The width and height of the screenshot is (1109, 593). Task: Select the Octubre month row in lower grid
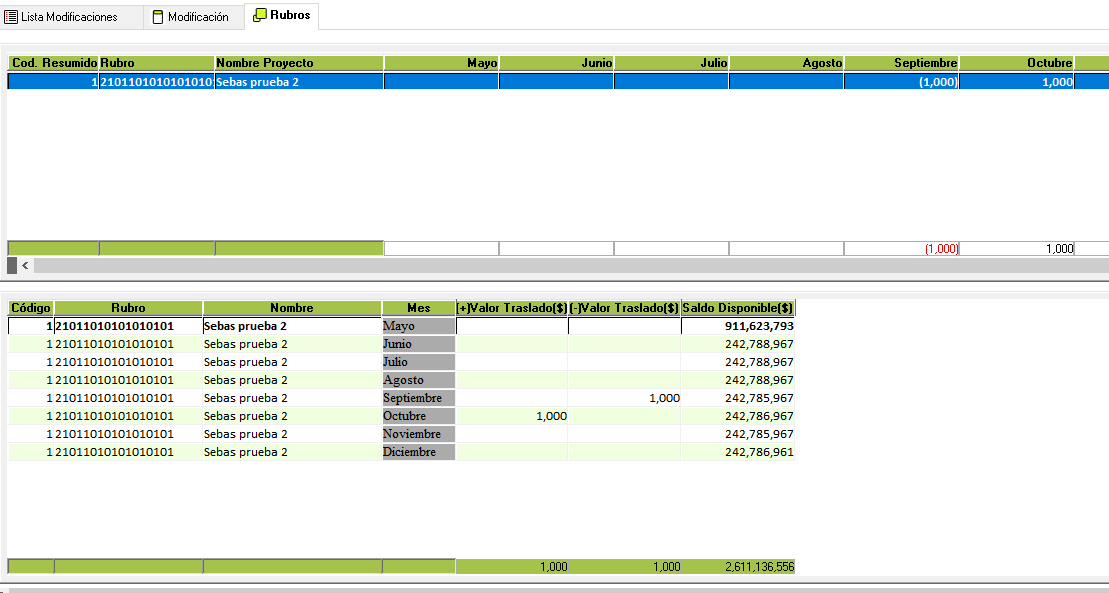(x=418, y=416)
